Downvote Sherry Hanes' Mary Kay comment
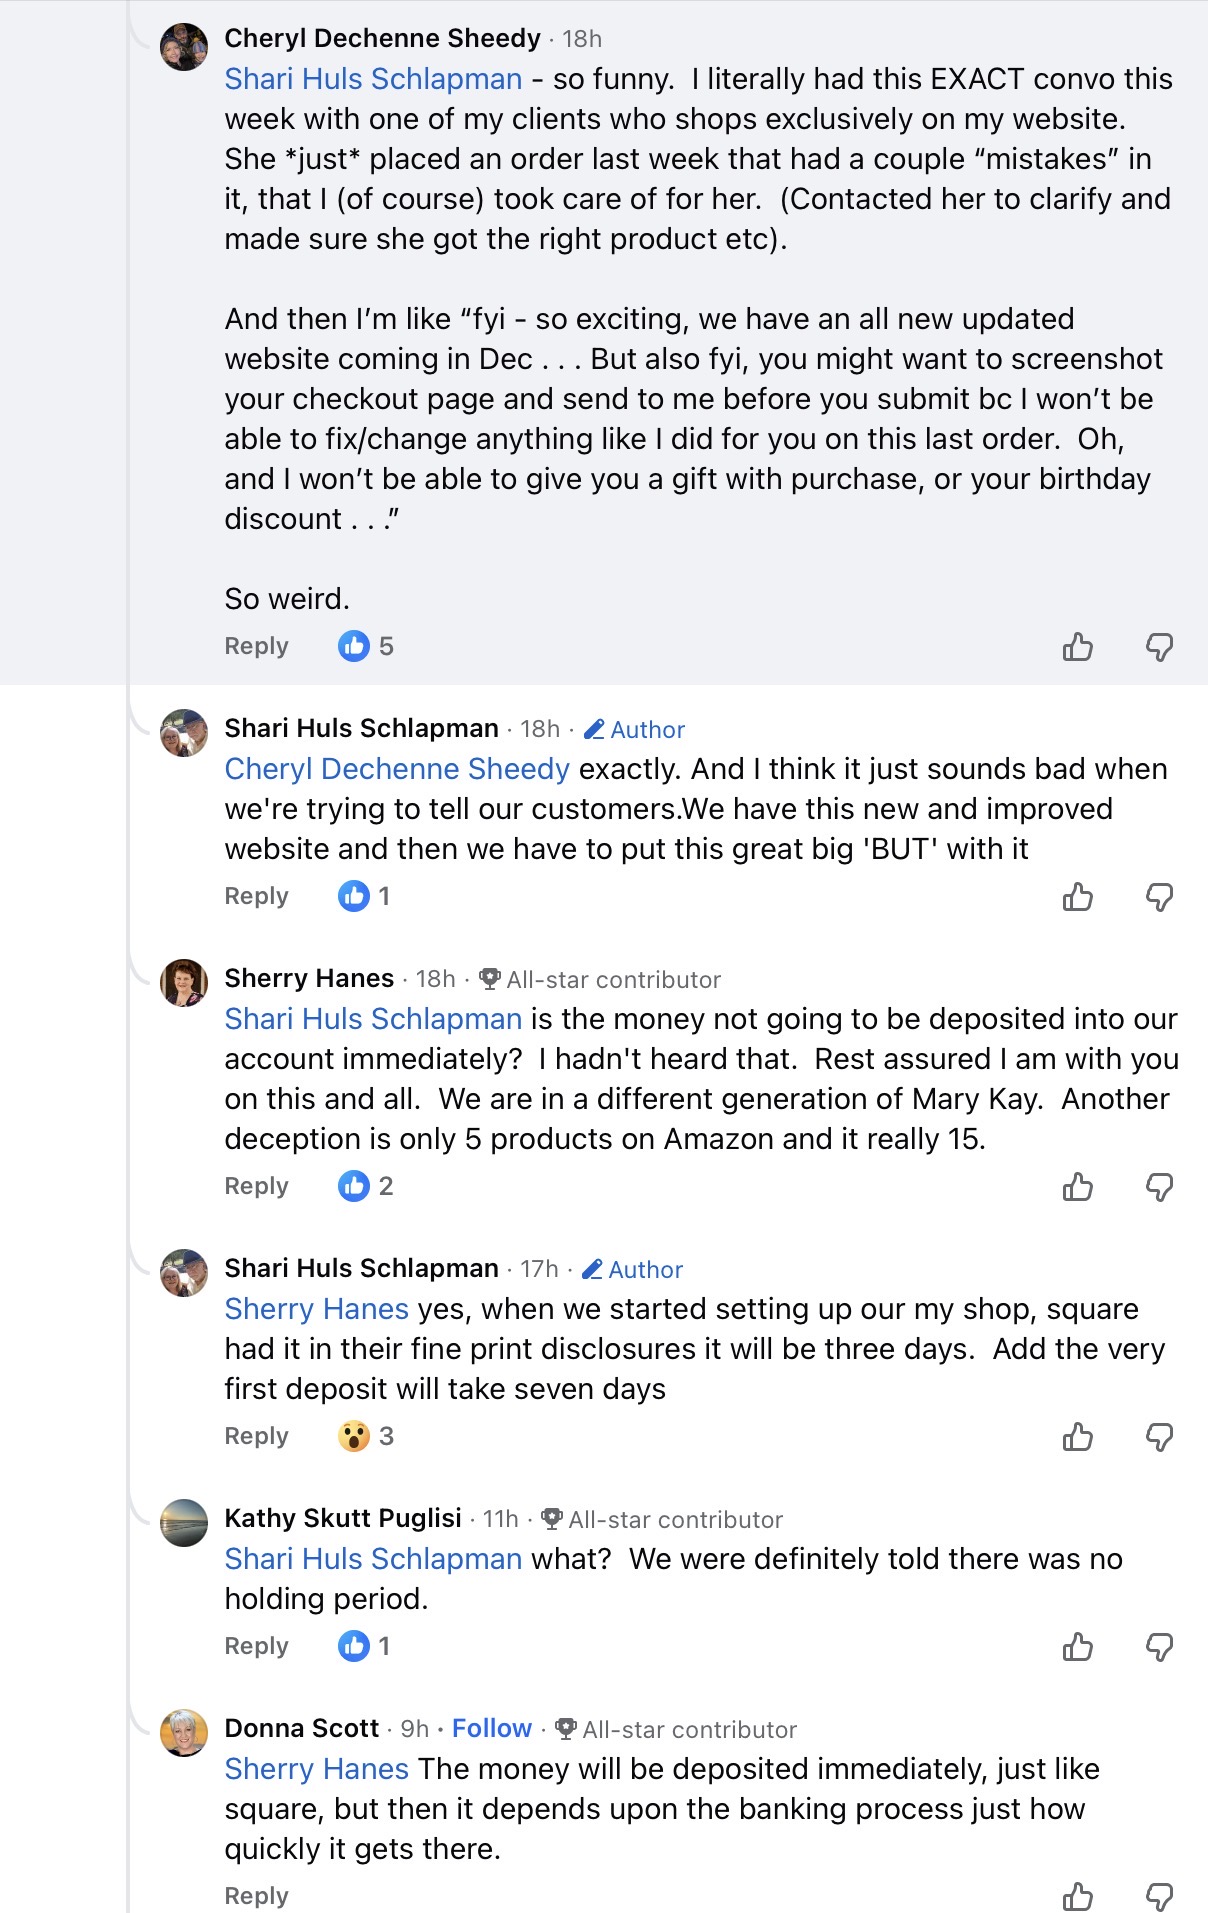 [1159, 1187]
